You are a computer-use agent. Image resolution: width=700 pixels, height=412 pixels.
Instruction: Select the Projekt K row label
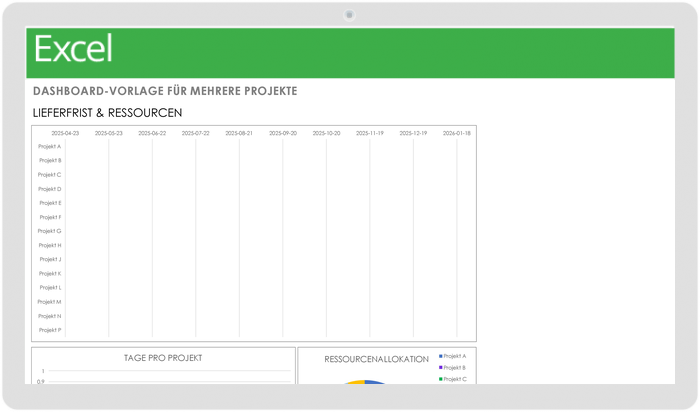[50, 274]
